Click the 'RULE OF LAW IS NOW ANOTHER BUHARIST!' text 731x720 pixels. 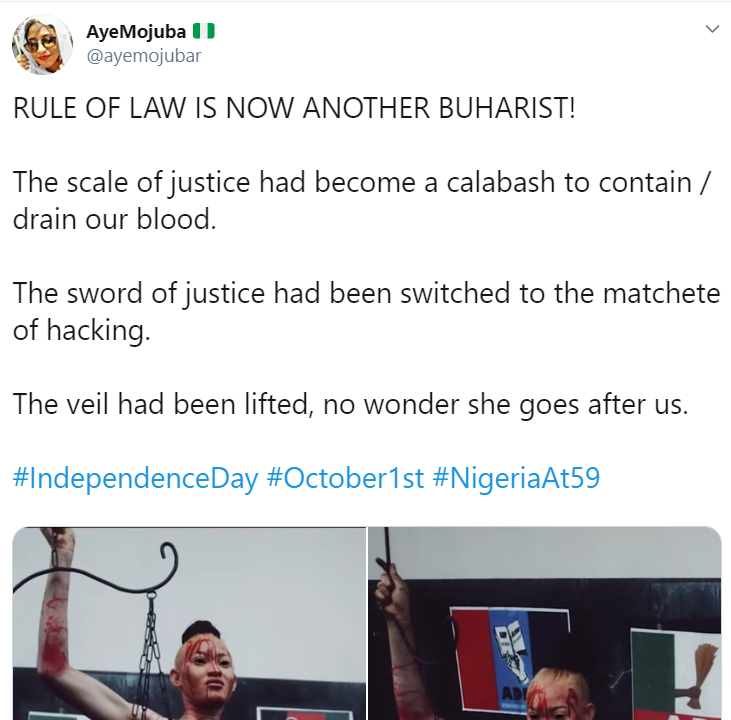click(294, 108)
